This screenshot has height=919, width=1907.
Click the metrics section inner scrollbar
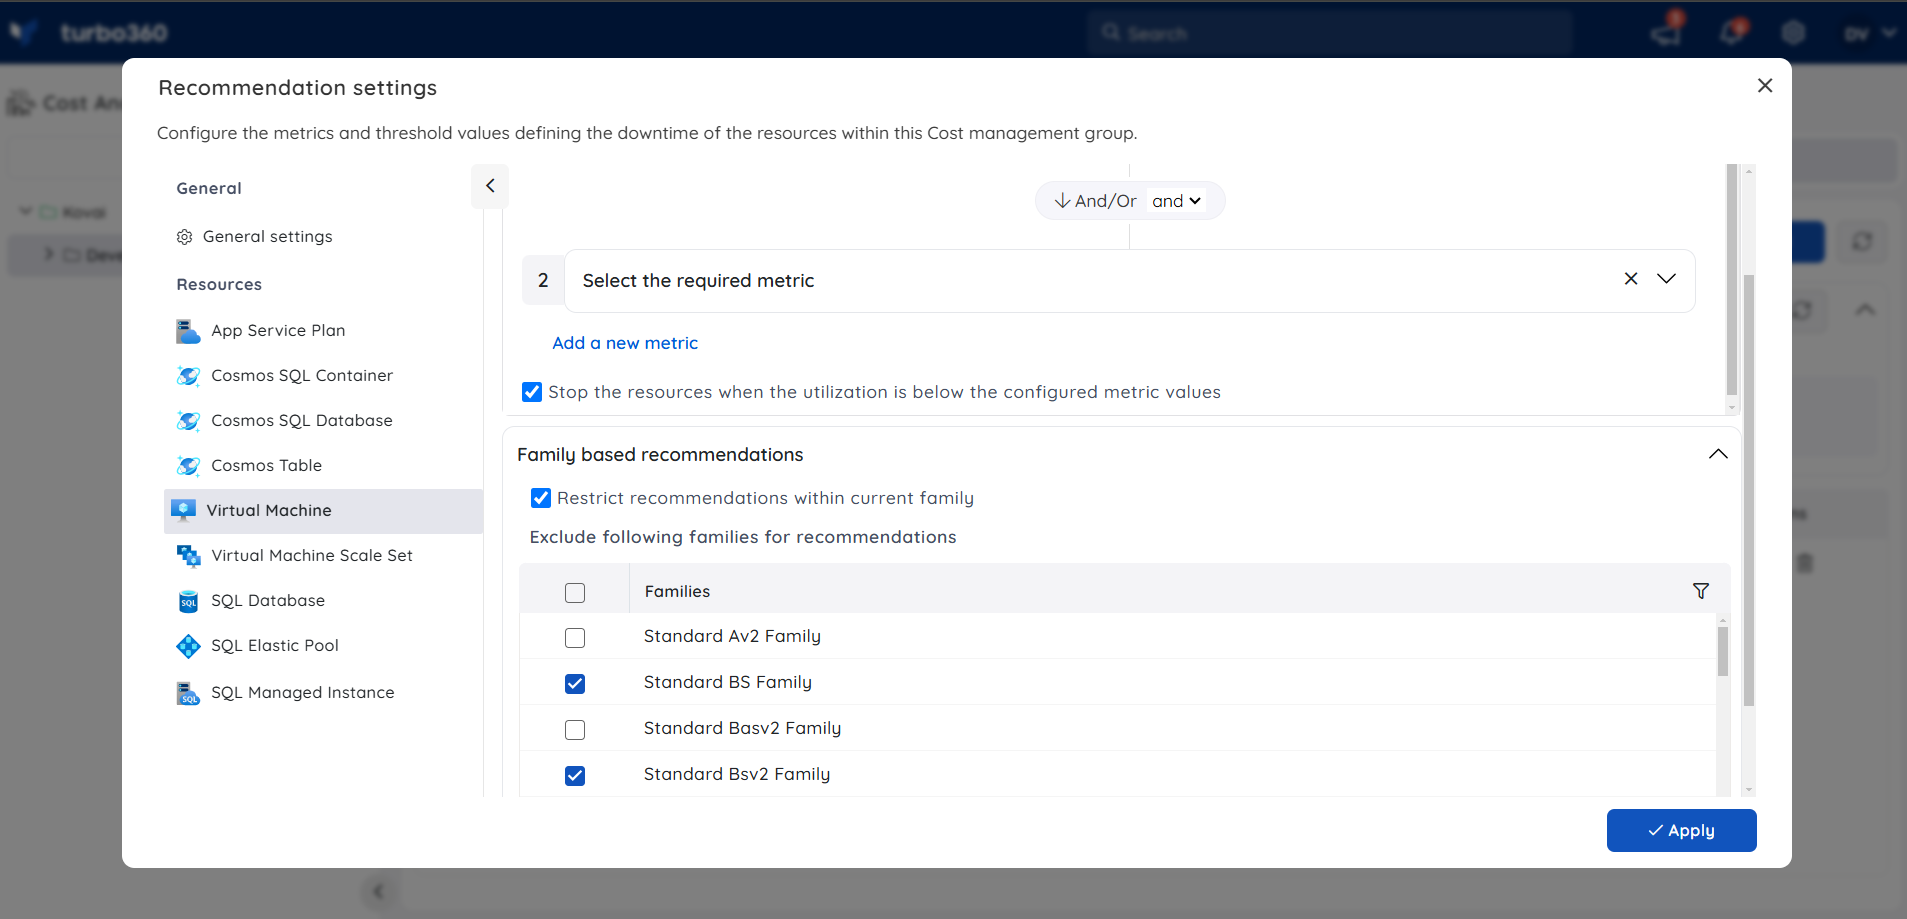[1732, 280]
